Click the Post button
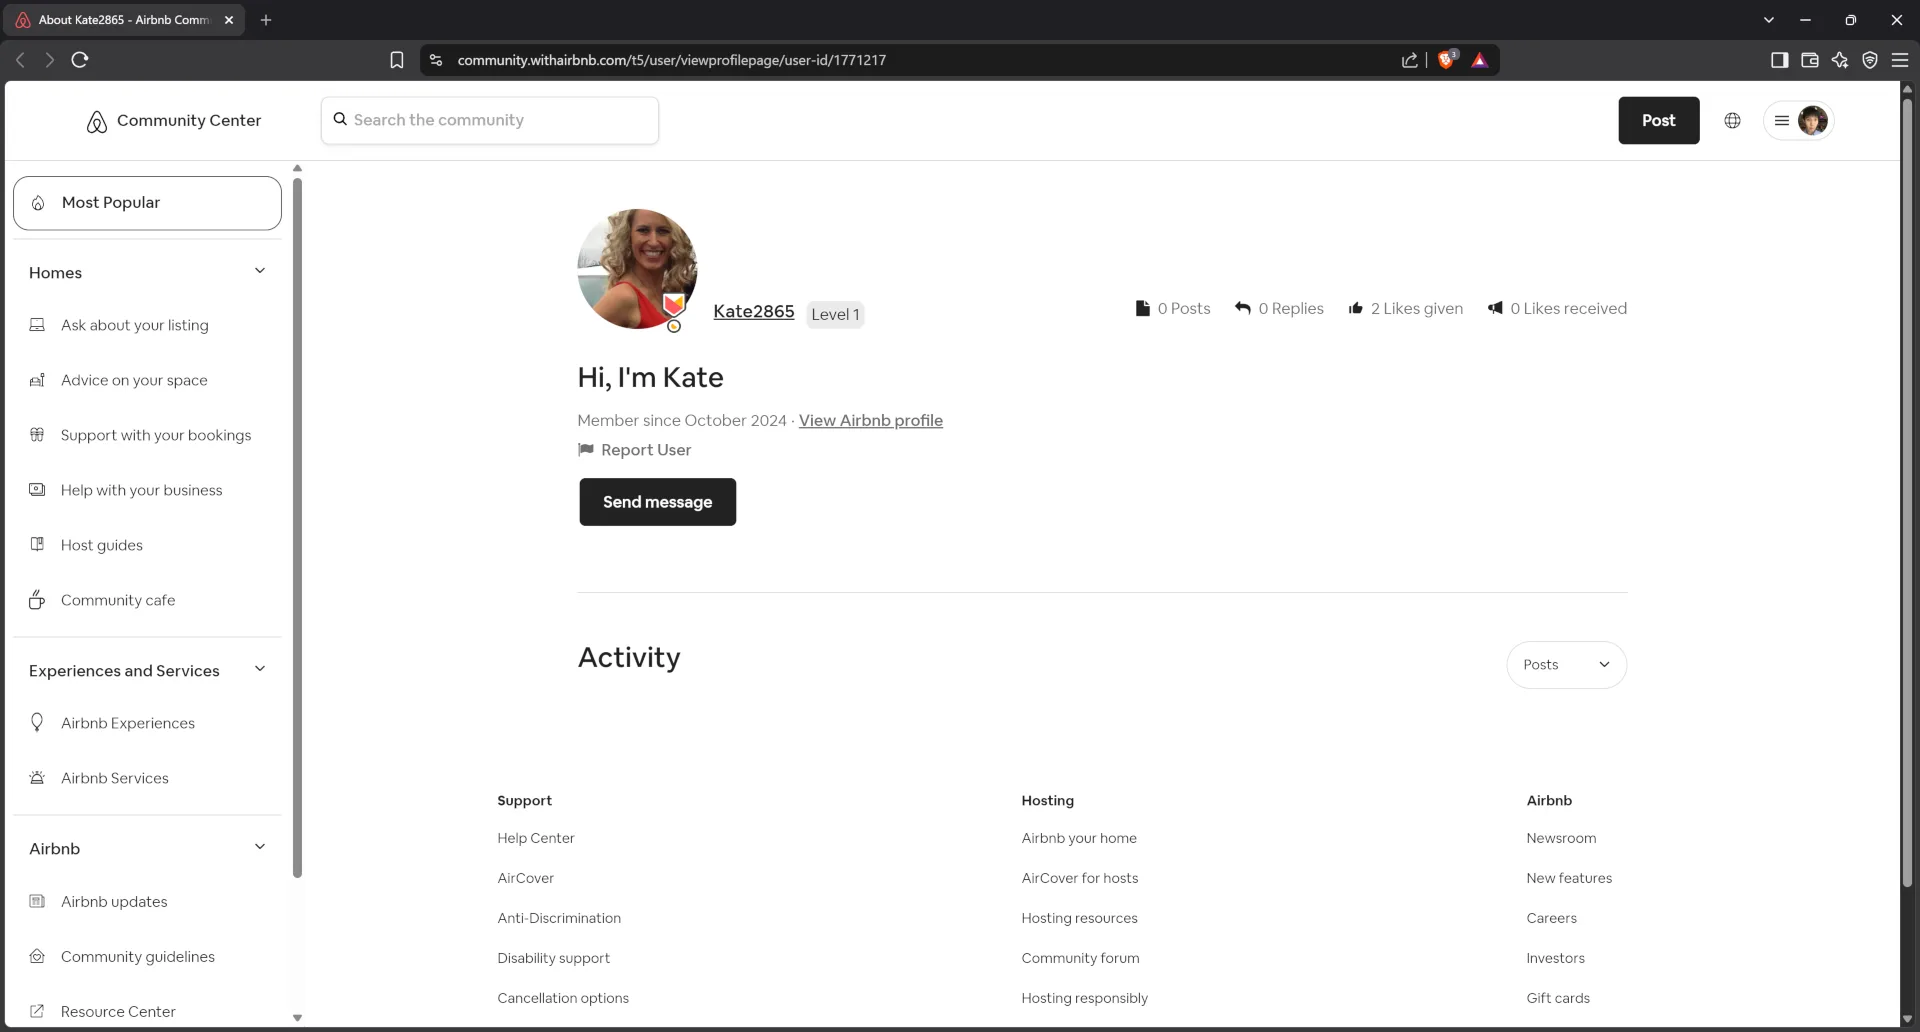Viewport: 1920px width, 1032px height. point(1658,120)
